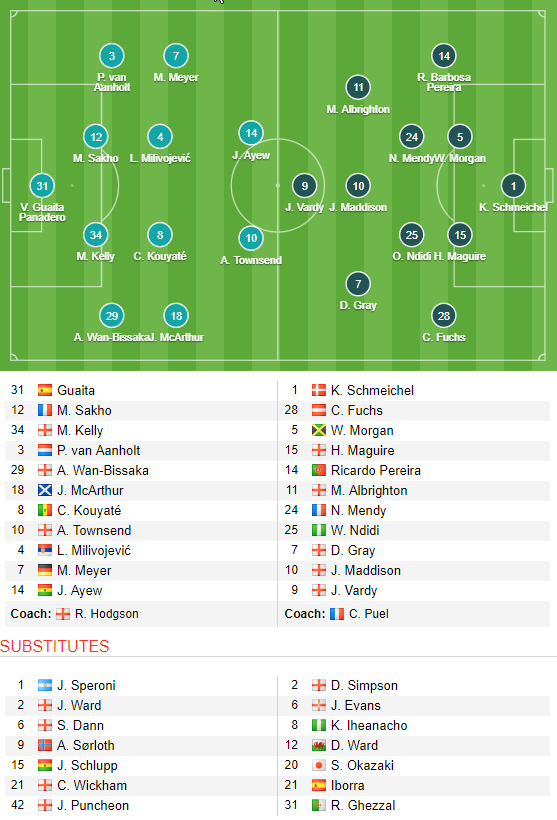Select D. Gray's number 7 marker
The width and height of the screenshot is (557, 820).
(358, 284)
